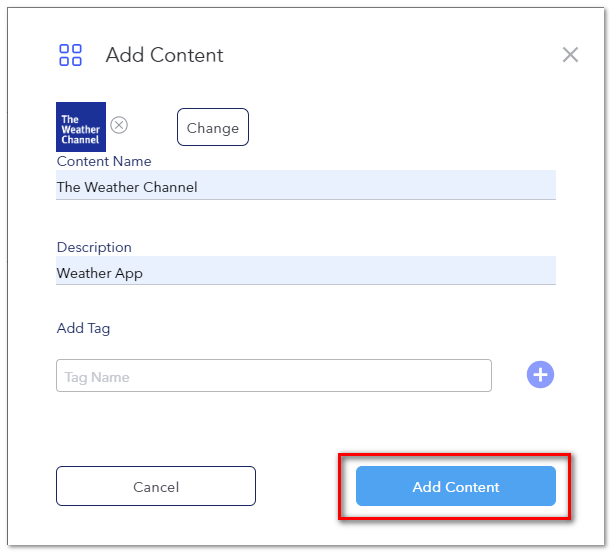The image size is (611, 552).
Task: Click the Cancel button
Action: point(156,486)
